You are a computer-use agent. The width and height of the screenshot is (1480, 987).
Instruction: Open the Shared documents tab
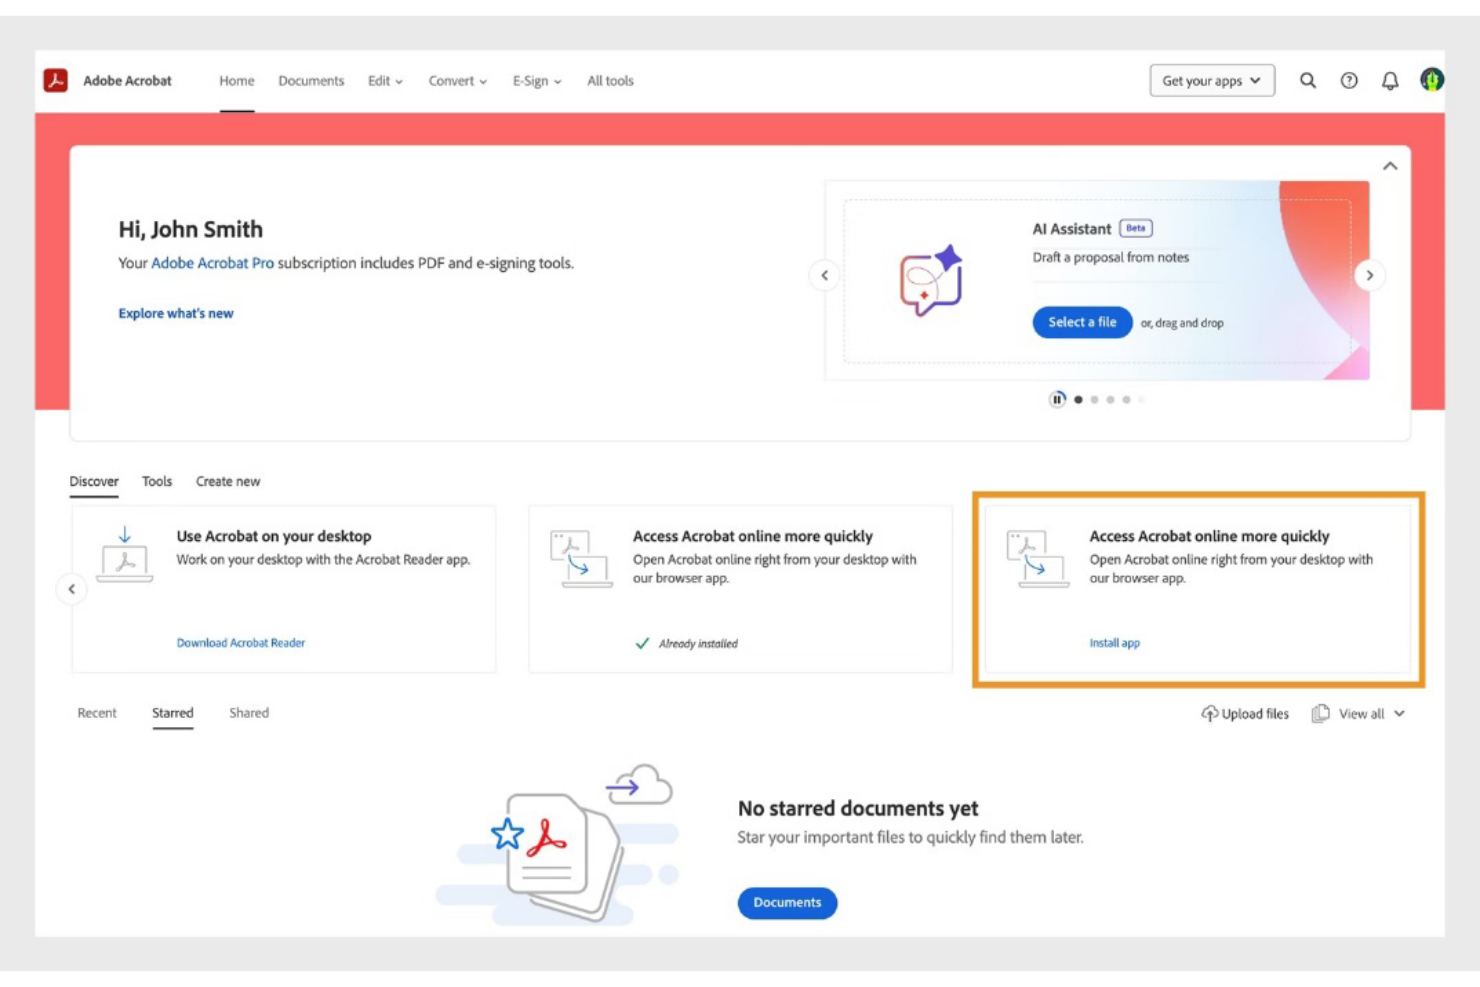click(x=248, y=712)
